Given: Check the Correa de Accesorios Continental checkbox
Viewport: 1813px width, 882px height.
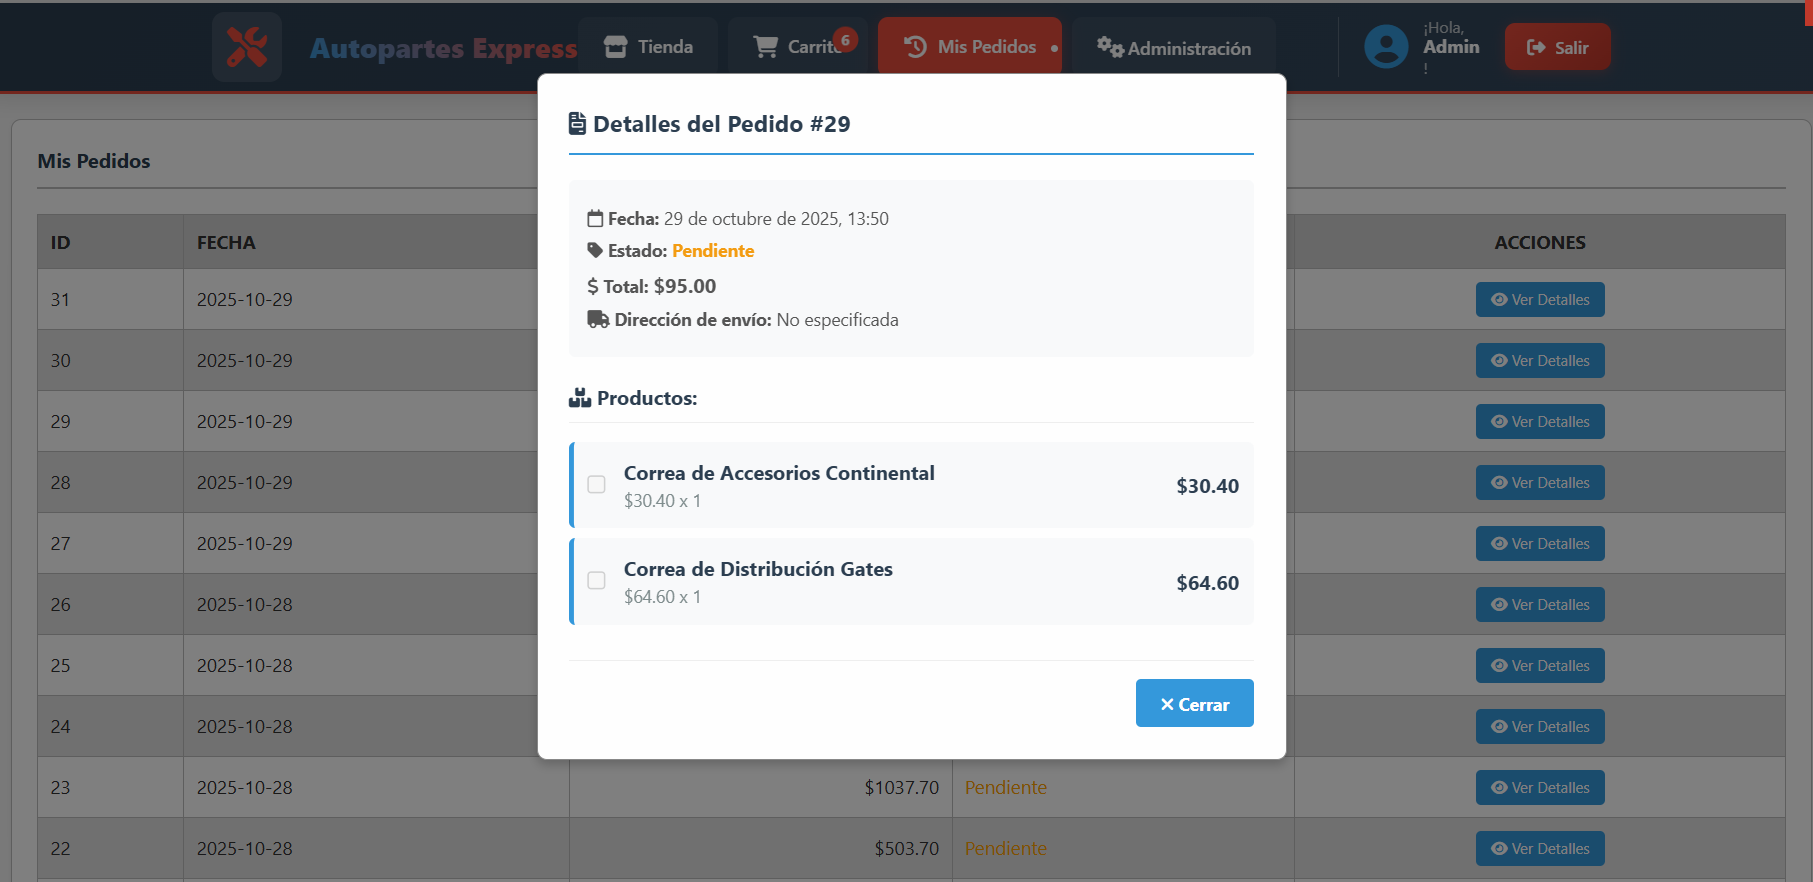Looking at the screenshot, I should point(597,485).
